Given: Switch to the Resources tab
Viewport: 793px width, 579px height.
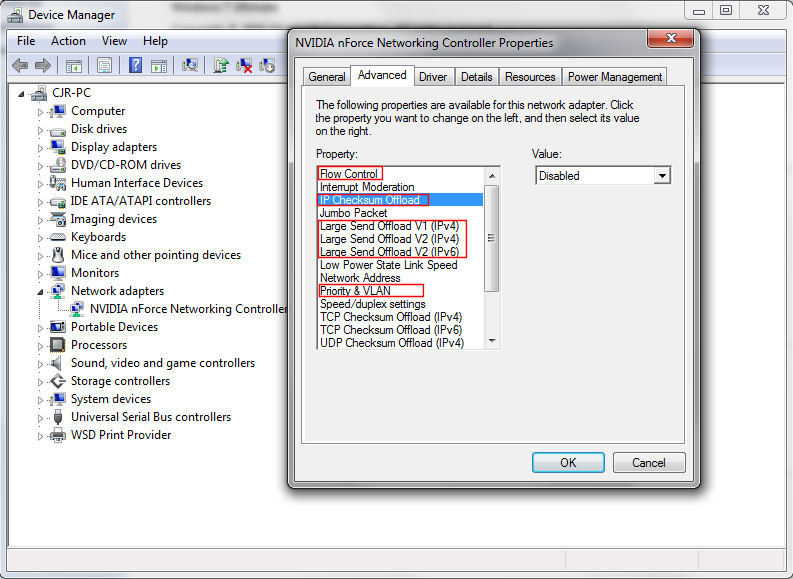Looking at the screenshot, I should [x=530, y=77].
